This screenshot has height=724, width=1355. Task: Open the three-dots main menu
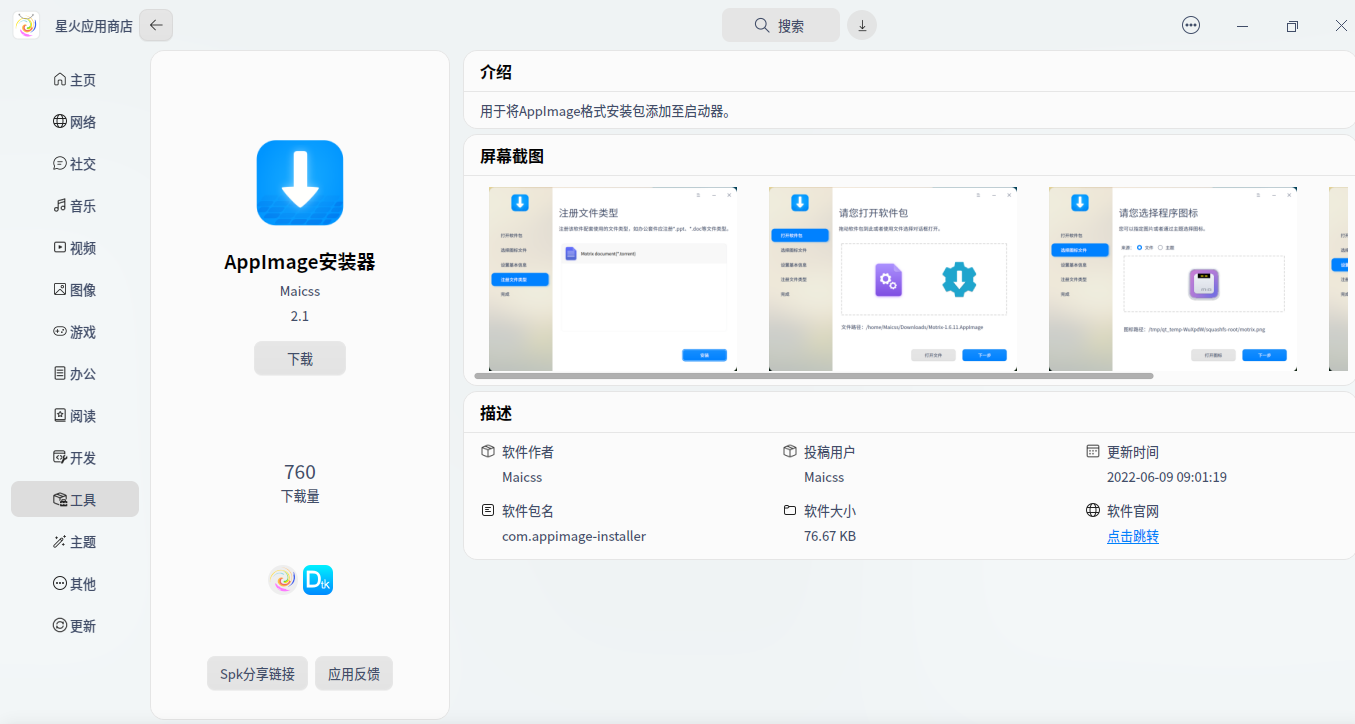pyautogui.click(x=1191, y=25)
